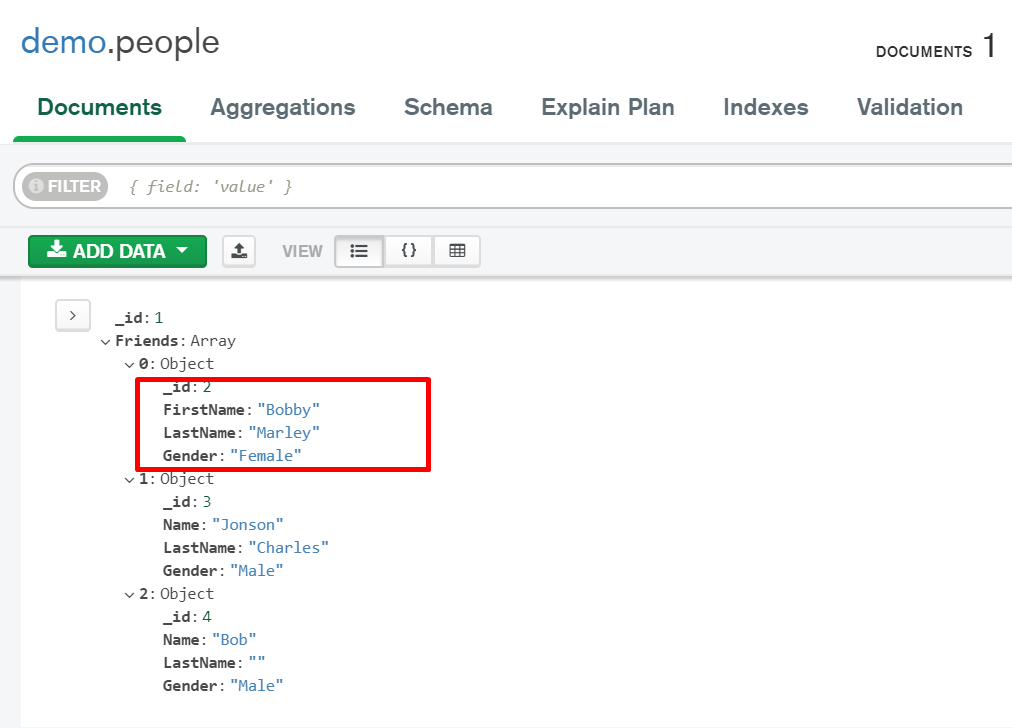Click the DOCUMENTS count label
The height and width of the screenshot is (728, 1012).
924,52
